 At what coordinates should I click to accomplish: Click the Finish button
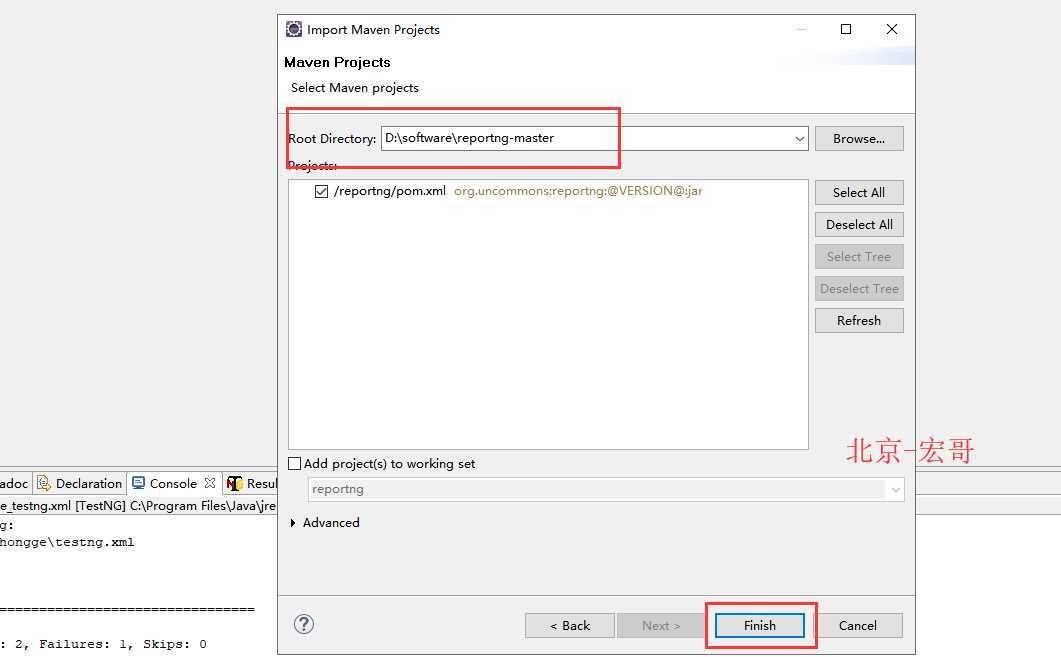coord(760,625)
